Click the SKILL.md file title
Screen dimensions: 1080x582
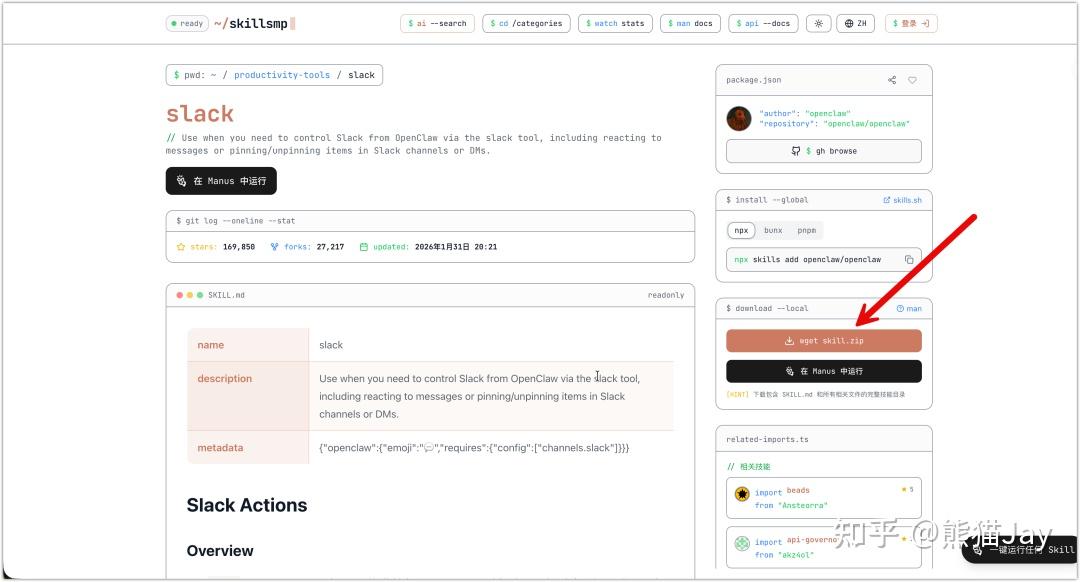(x=227, y=295)
